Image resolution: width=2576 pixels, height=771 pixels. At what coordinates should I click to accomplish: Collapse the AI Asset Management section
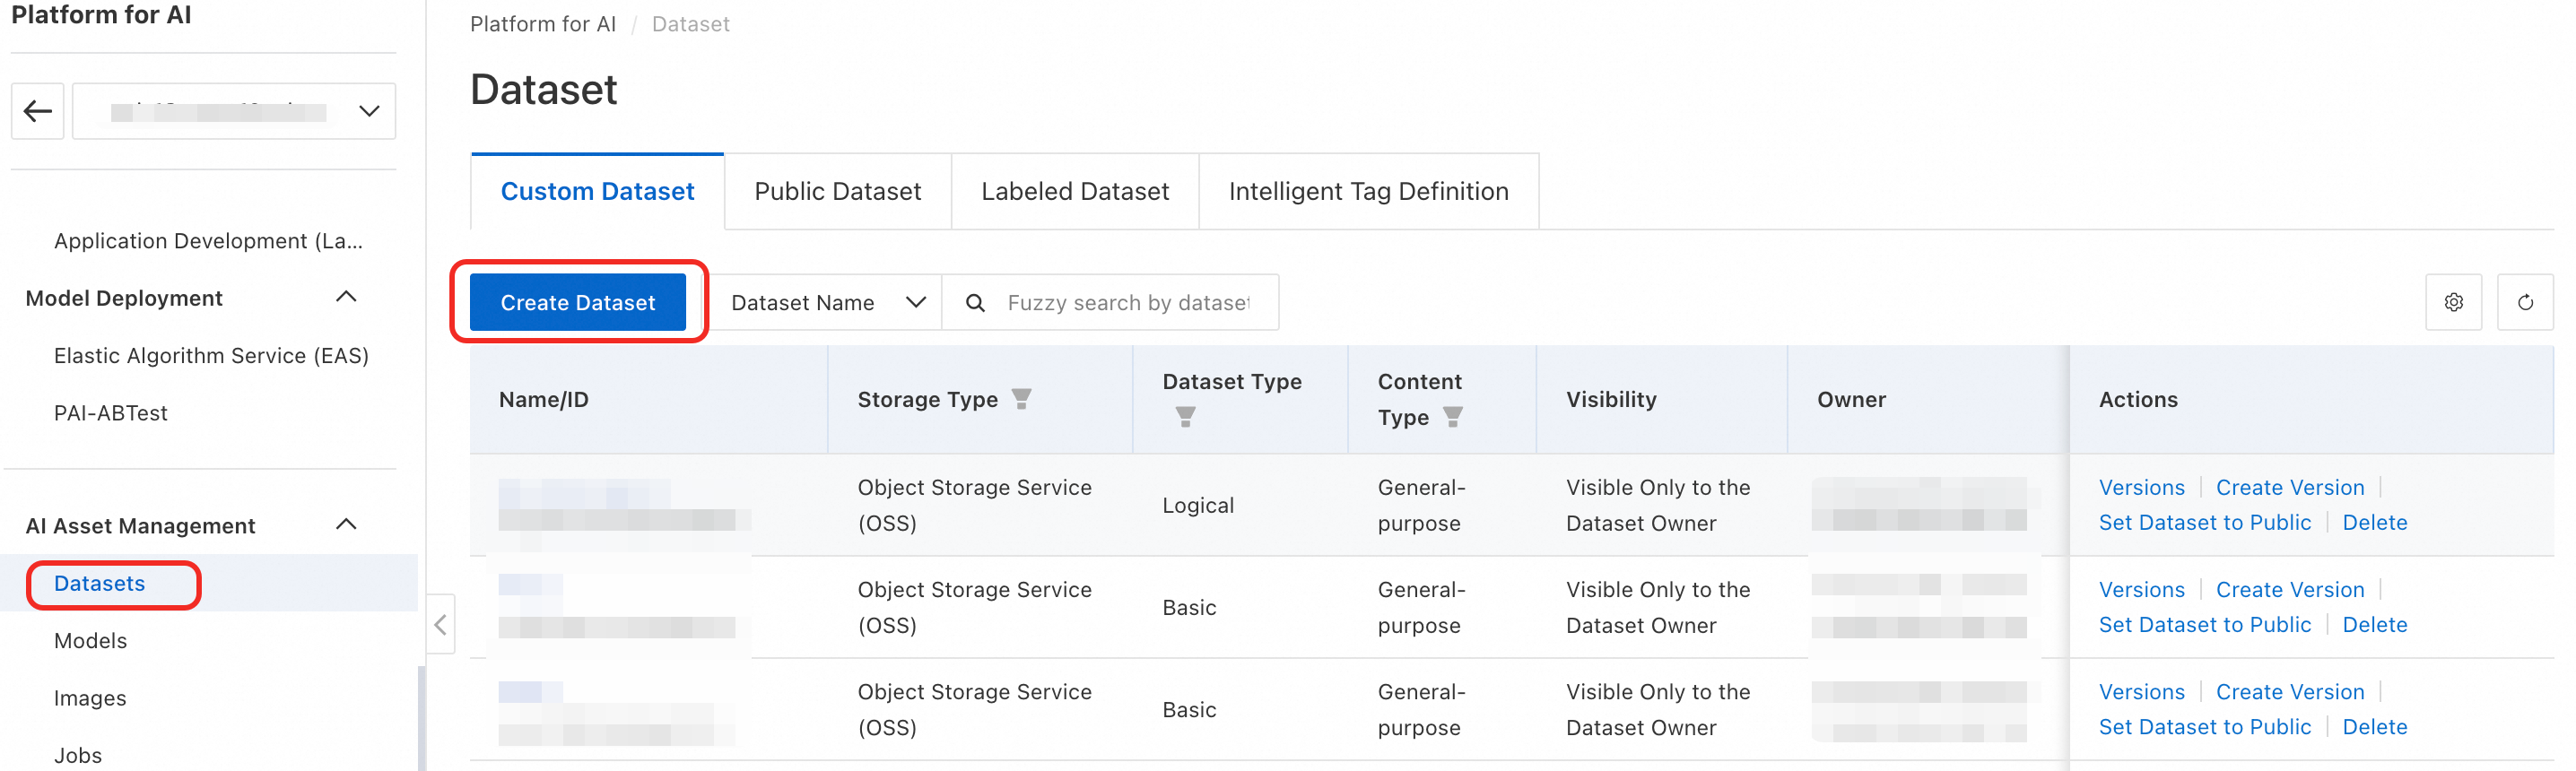[346, 525]
